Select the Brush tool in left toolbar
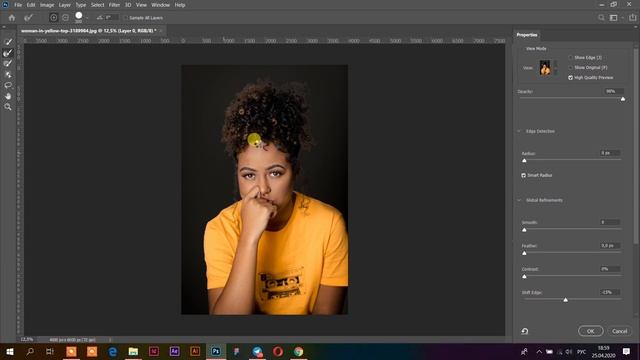 tap(8, 63)
